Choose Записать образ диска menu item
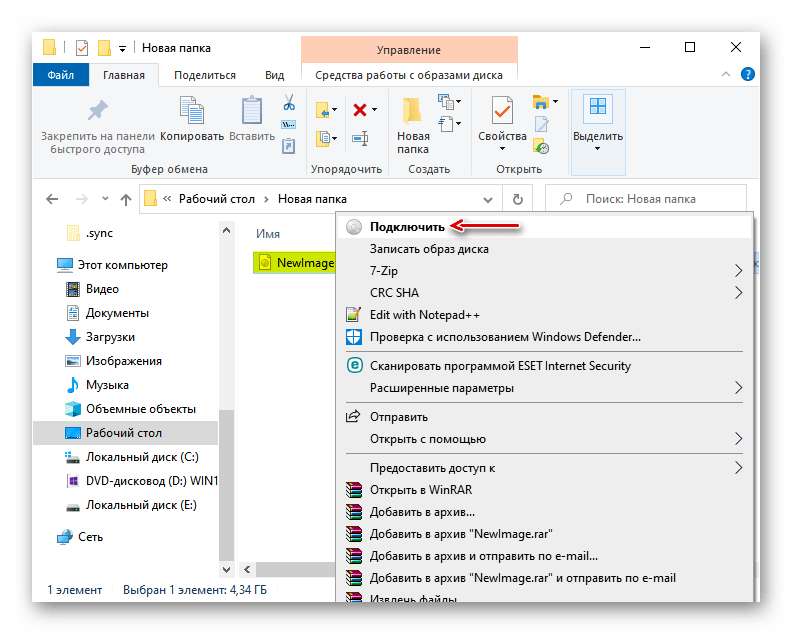 [544, 249]
